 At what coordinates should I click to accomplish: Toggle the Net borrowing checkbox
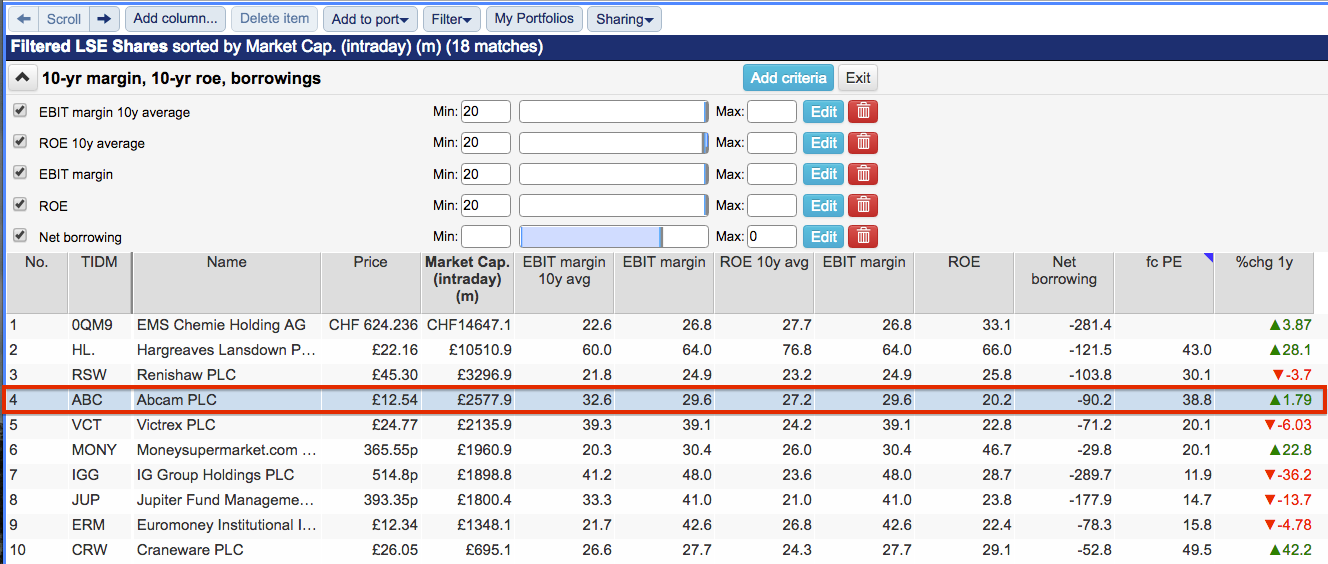[x=20, y=236]
